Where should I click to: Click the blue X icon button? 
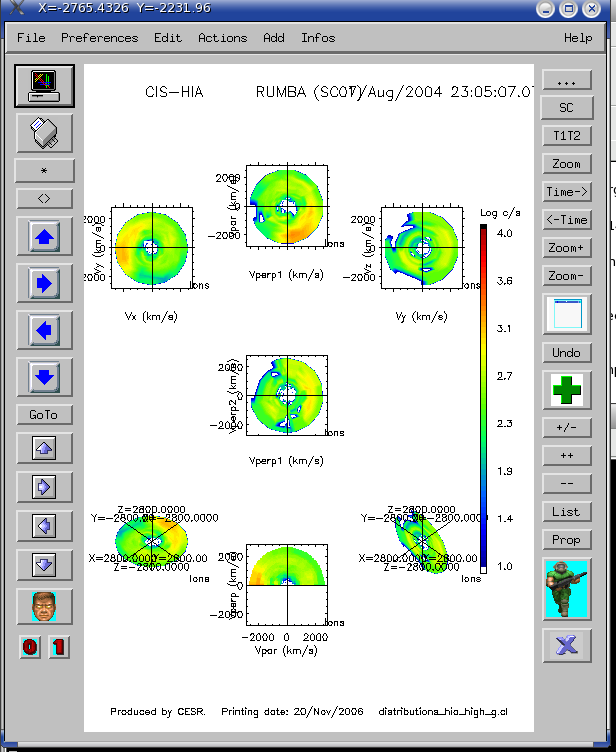566,645
